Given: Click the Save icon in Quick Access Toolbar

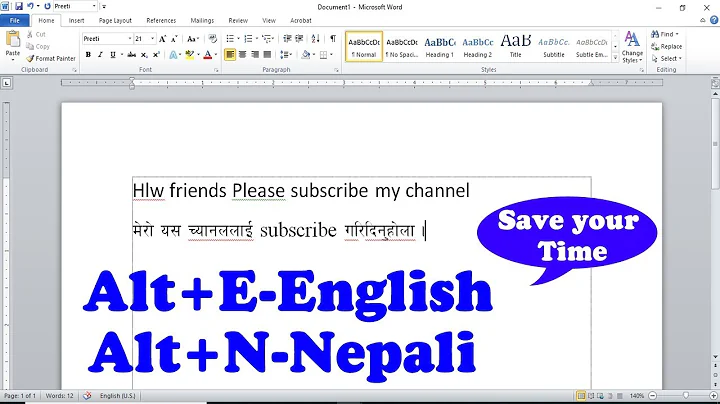Looking at the screenshot, I should pyautogui.click(x=19, y=6).
